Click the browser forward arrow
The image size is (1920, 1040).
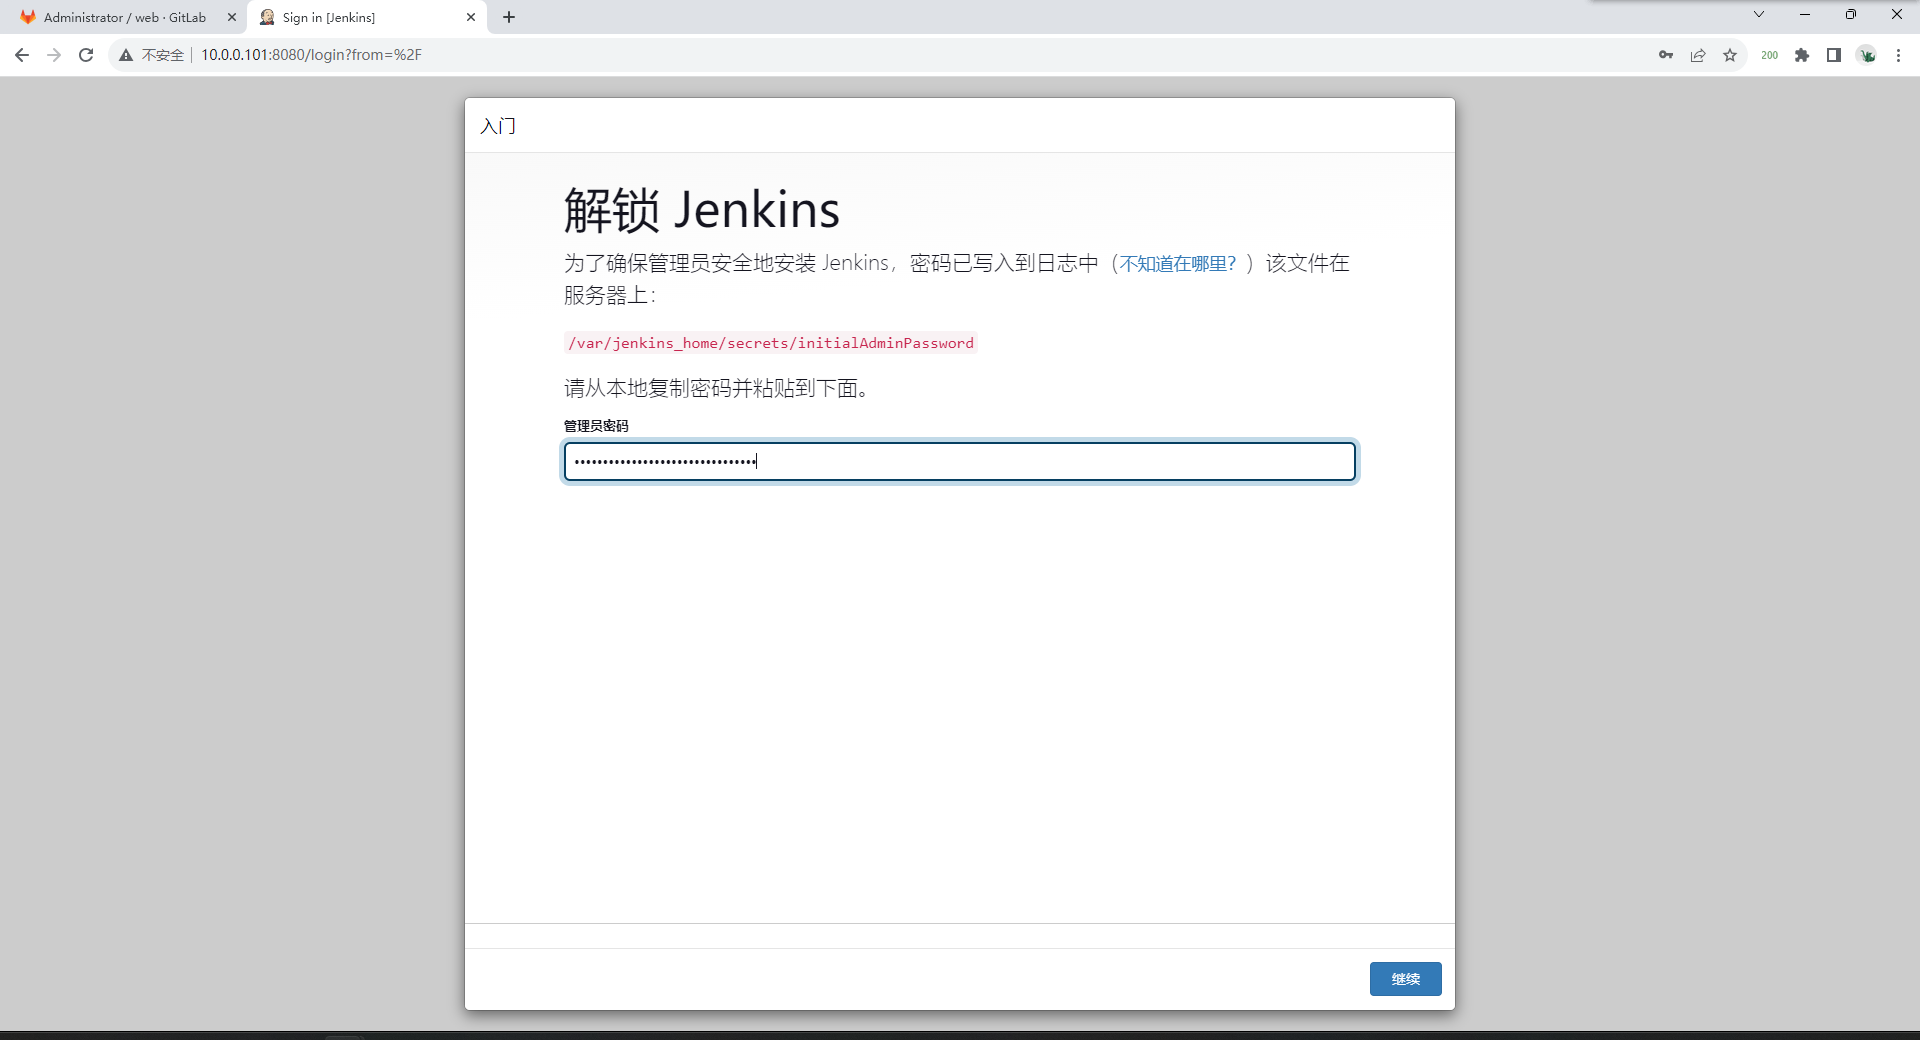coord(54,55)
